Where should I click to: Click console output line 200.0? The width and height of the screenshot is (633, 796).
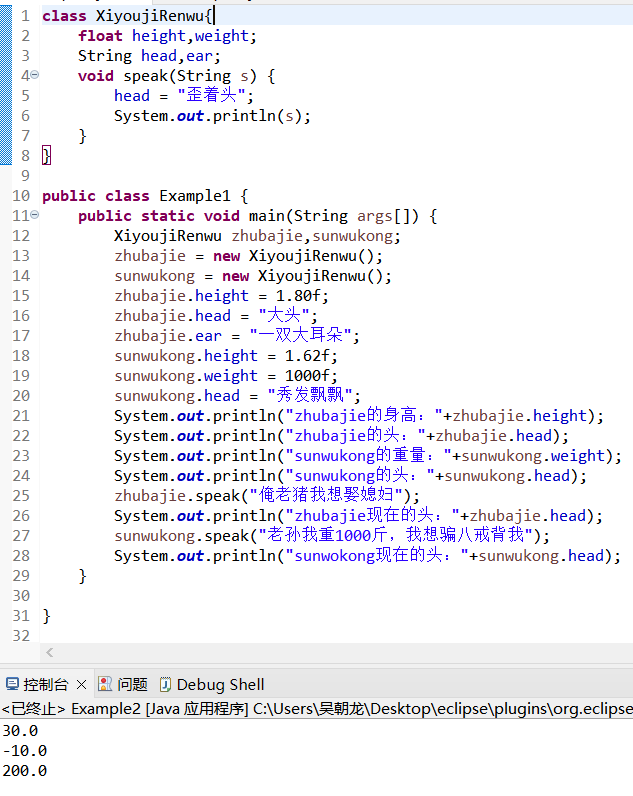(x=25, y=771)
